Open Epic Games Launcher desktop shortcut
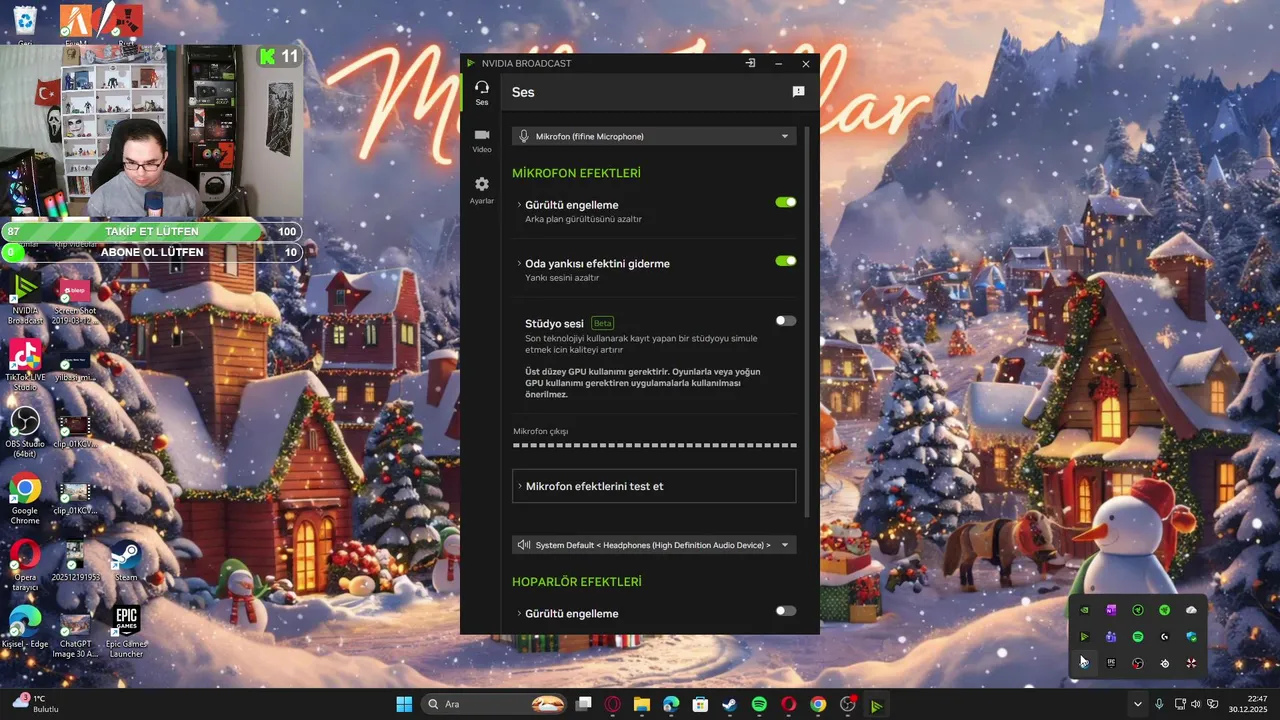Image resolution: width=1280 pixels, height=720 pixels. coord(126,630)
